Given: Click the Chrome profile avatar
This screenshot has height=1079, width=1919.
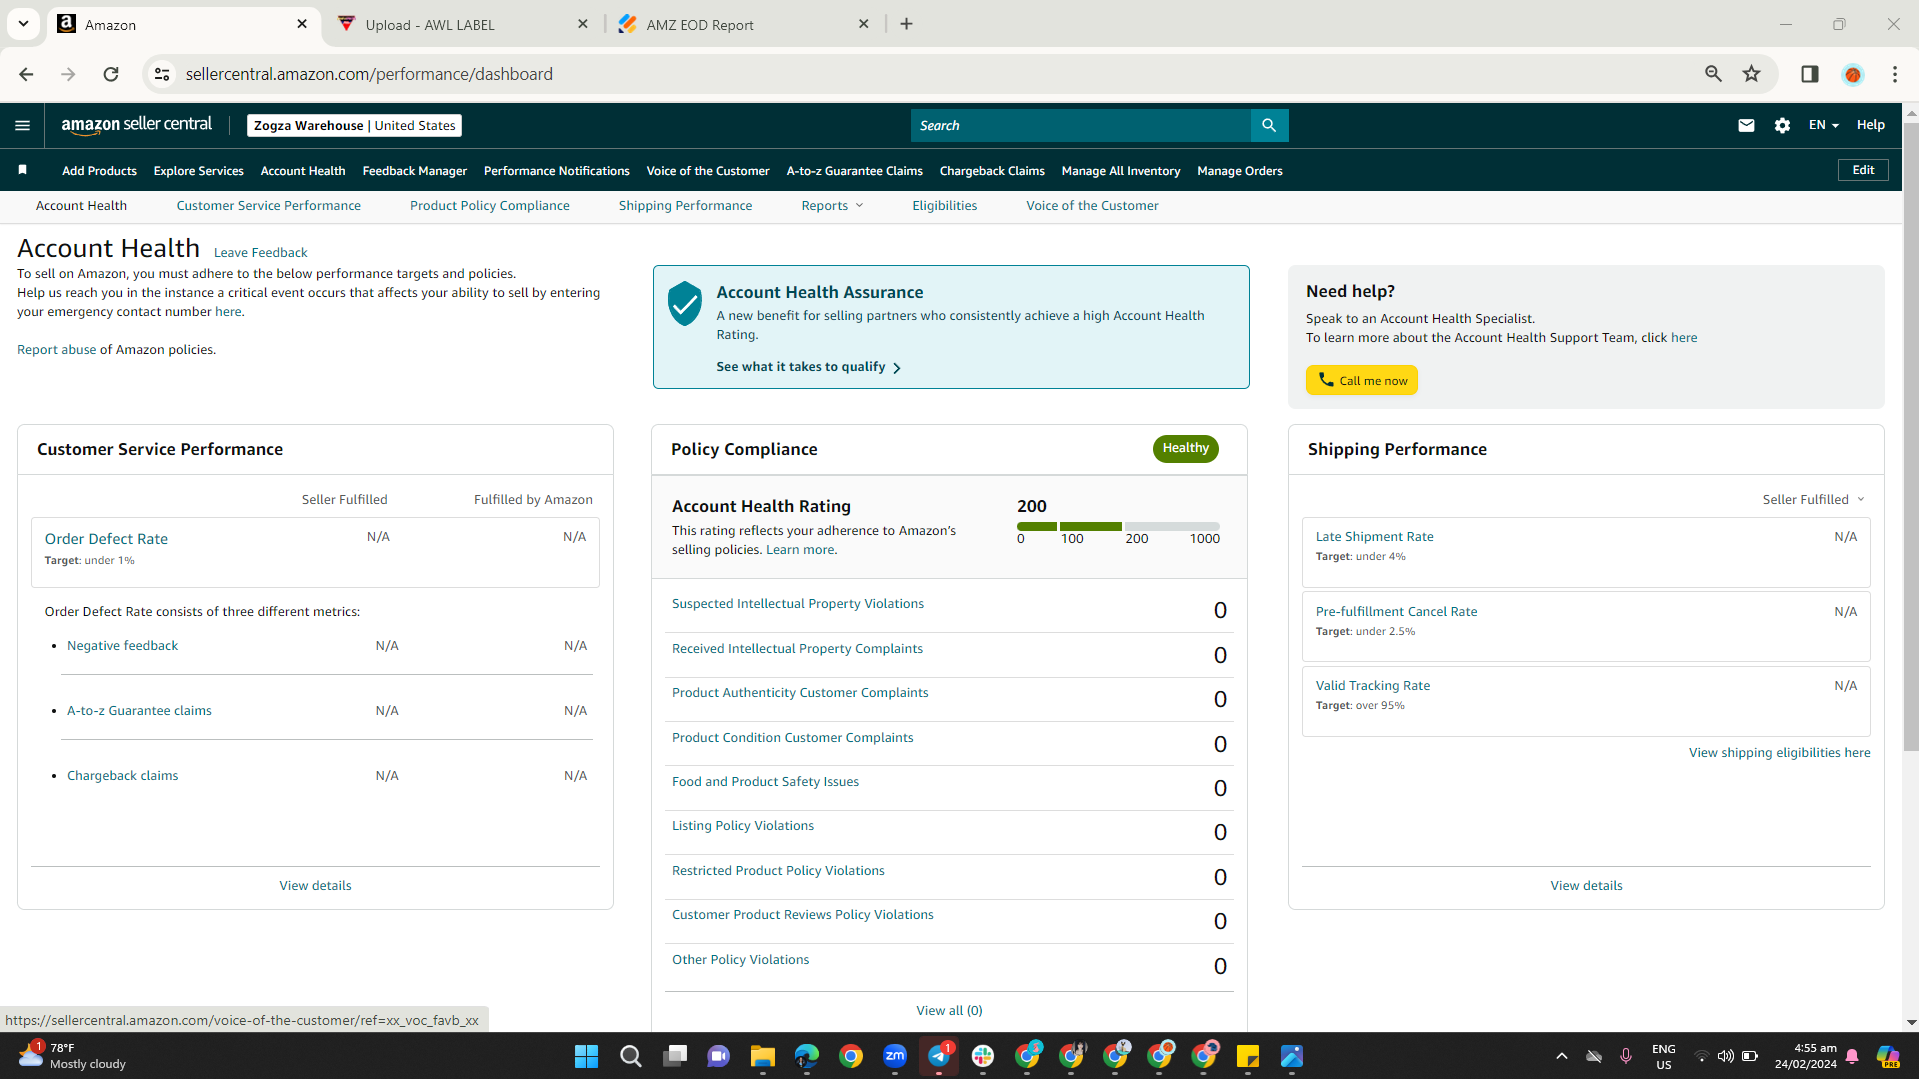Looking at the screenshot, I should click(x=1853, y=74).
